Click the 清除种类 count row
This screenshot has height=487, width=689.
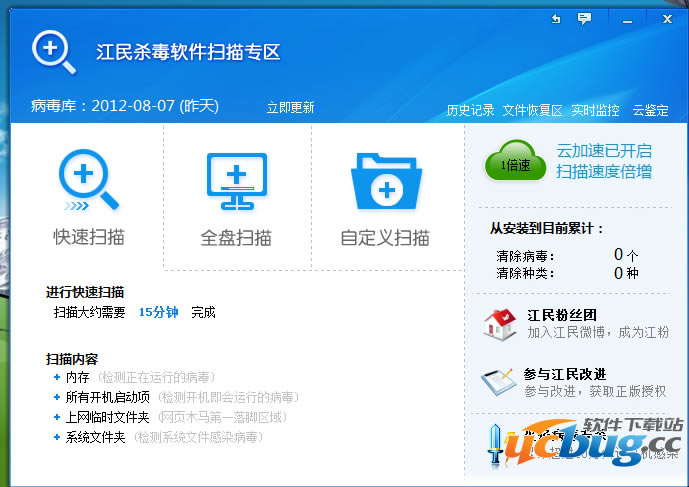pos(567,273)
